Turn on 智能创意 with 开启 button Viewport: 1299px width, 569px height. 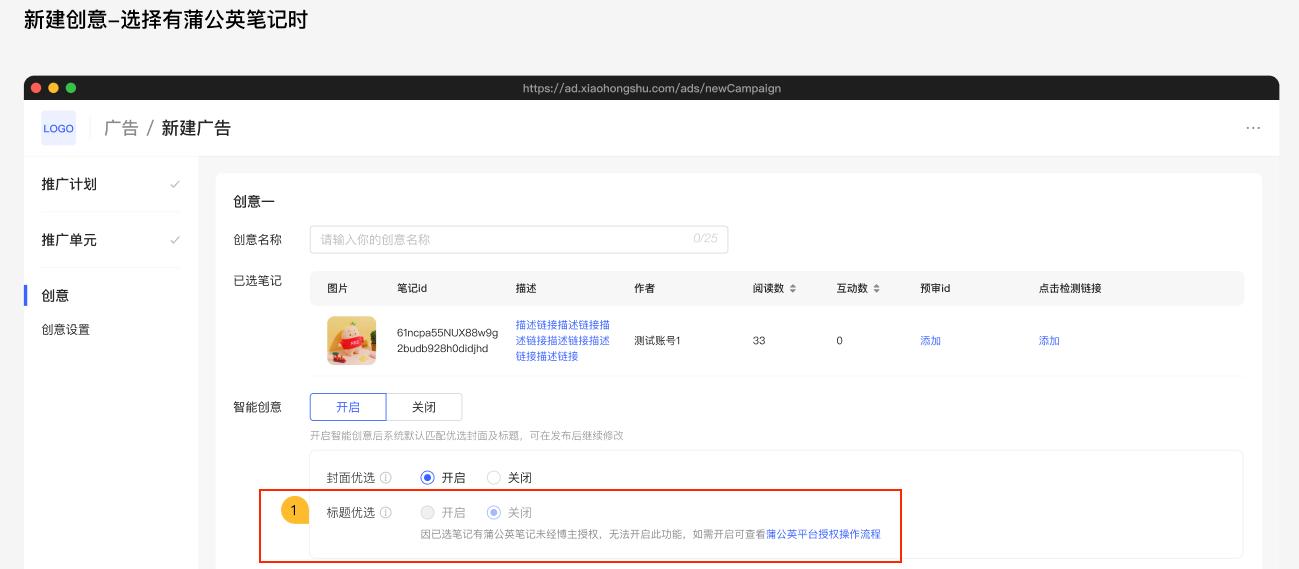click(x=347, y=407)
